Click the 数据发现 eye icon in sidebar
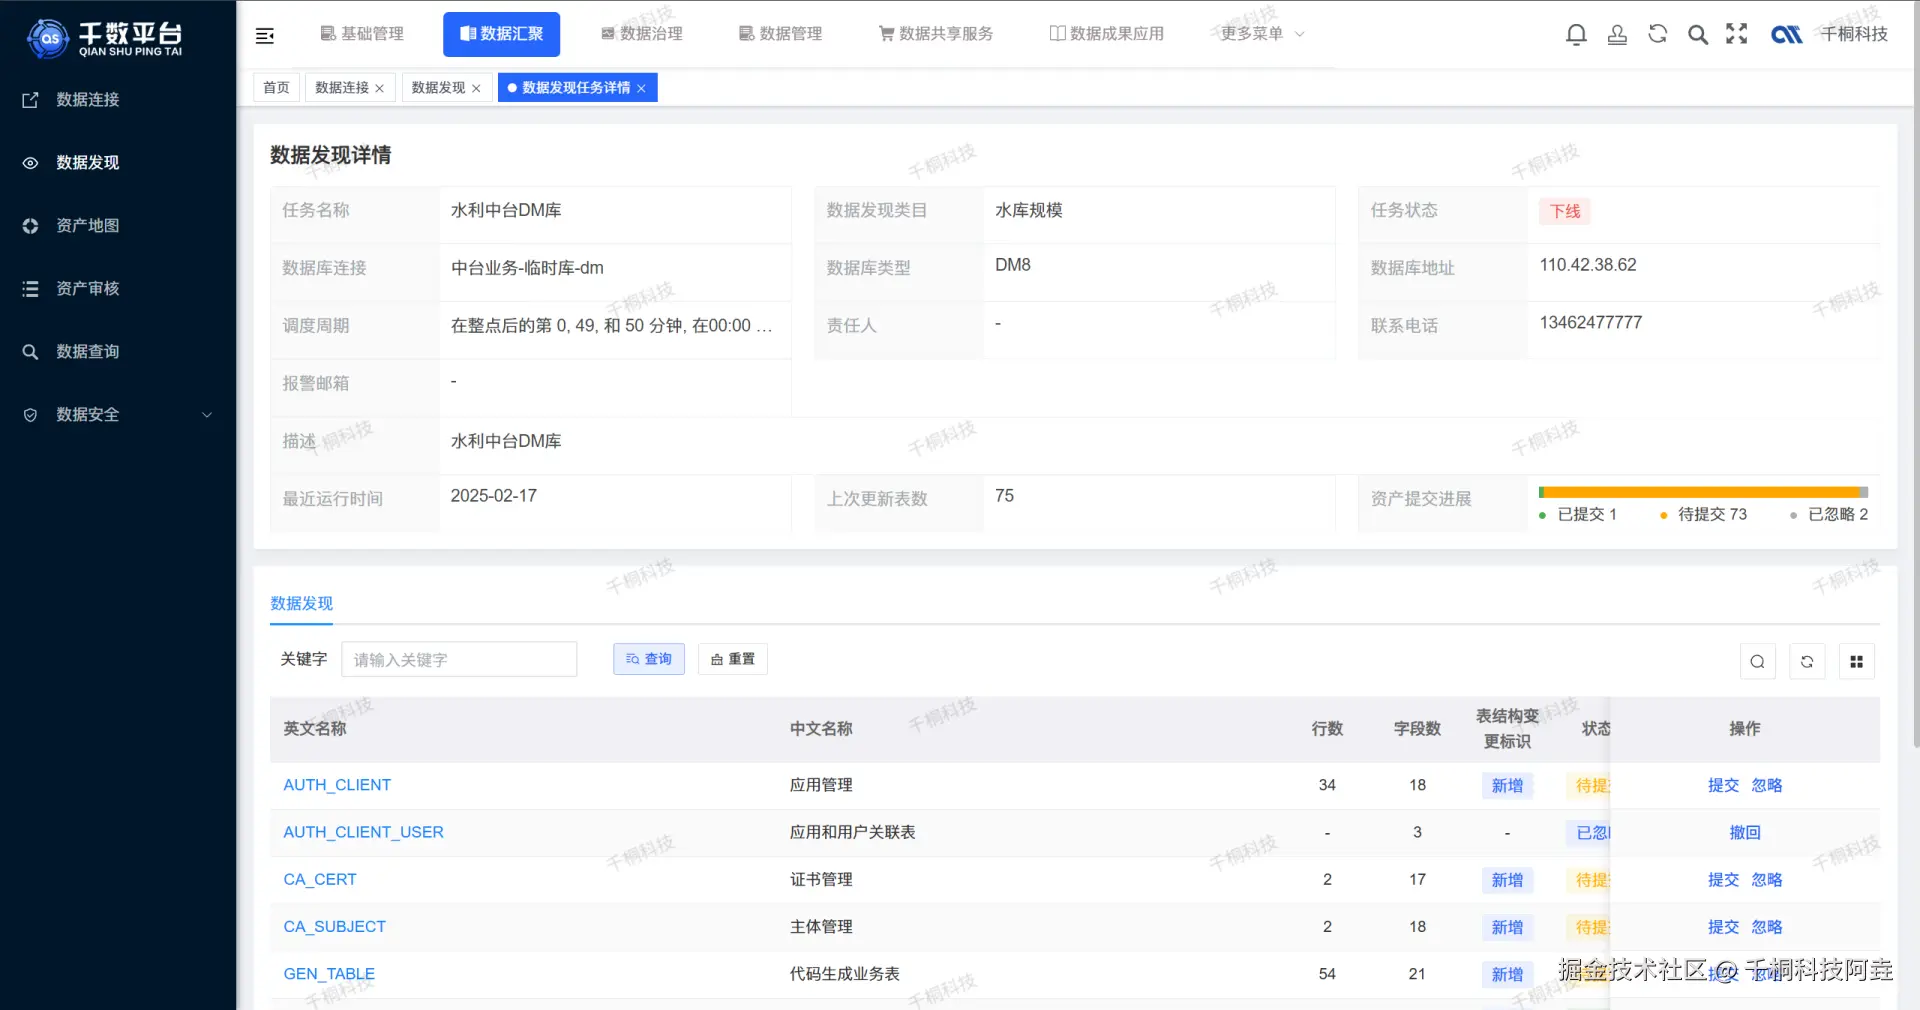This screenshot has height=1010, width=1920. [29, 162]
